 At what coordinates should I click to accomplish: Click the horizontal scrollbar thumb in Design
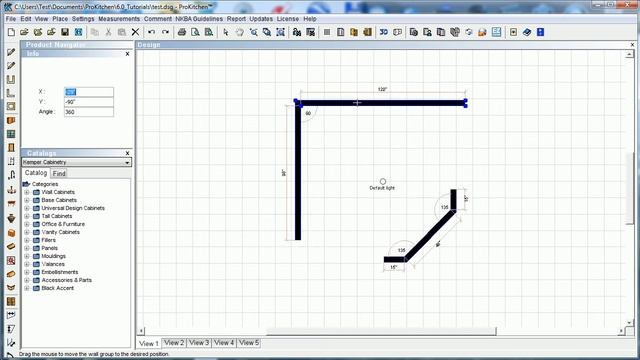pos(382,331)
